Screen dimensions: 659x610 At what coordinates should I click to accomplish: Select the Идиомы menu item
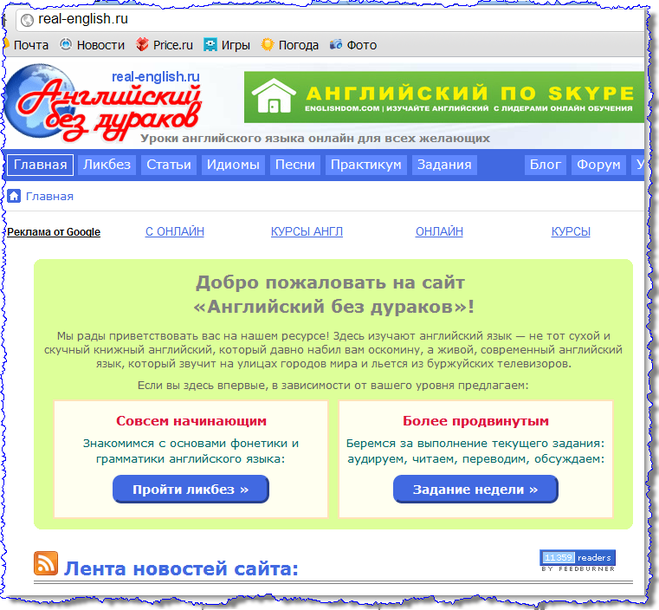(232, 165)
